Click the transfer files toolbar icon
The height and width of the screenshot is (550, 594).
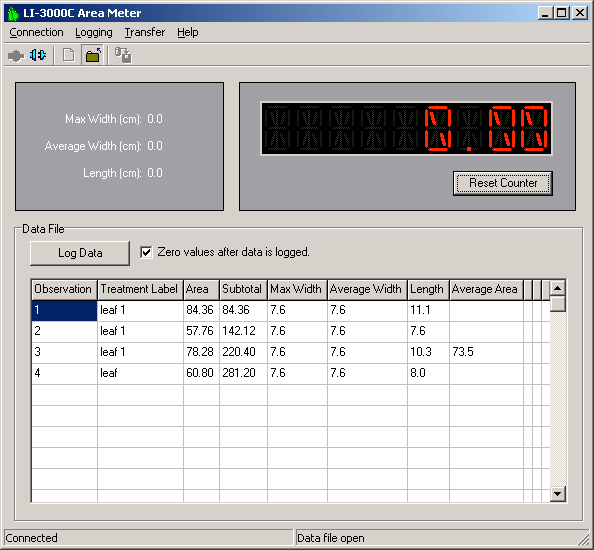click(123, 55)
